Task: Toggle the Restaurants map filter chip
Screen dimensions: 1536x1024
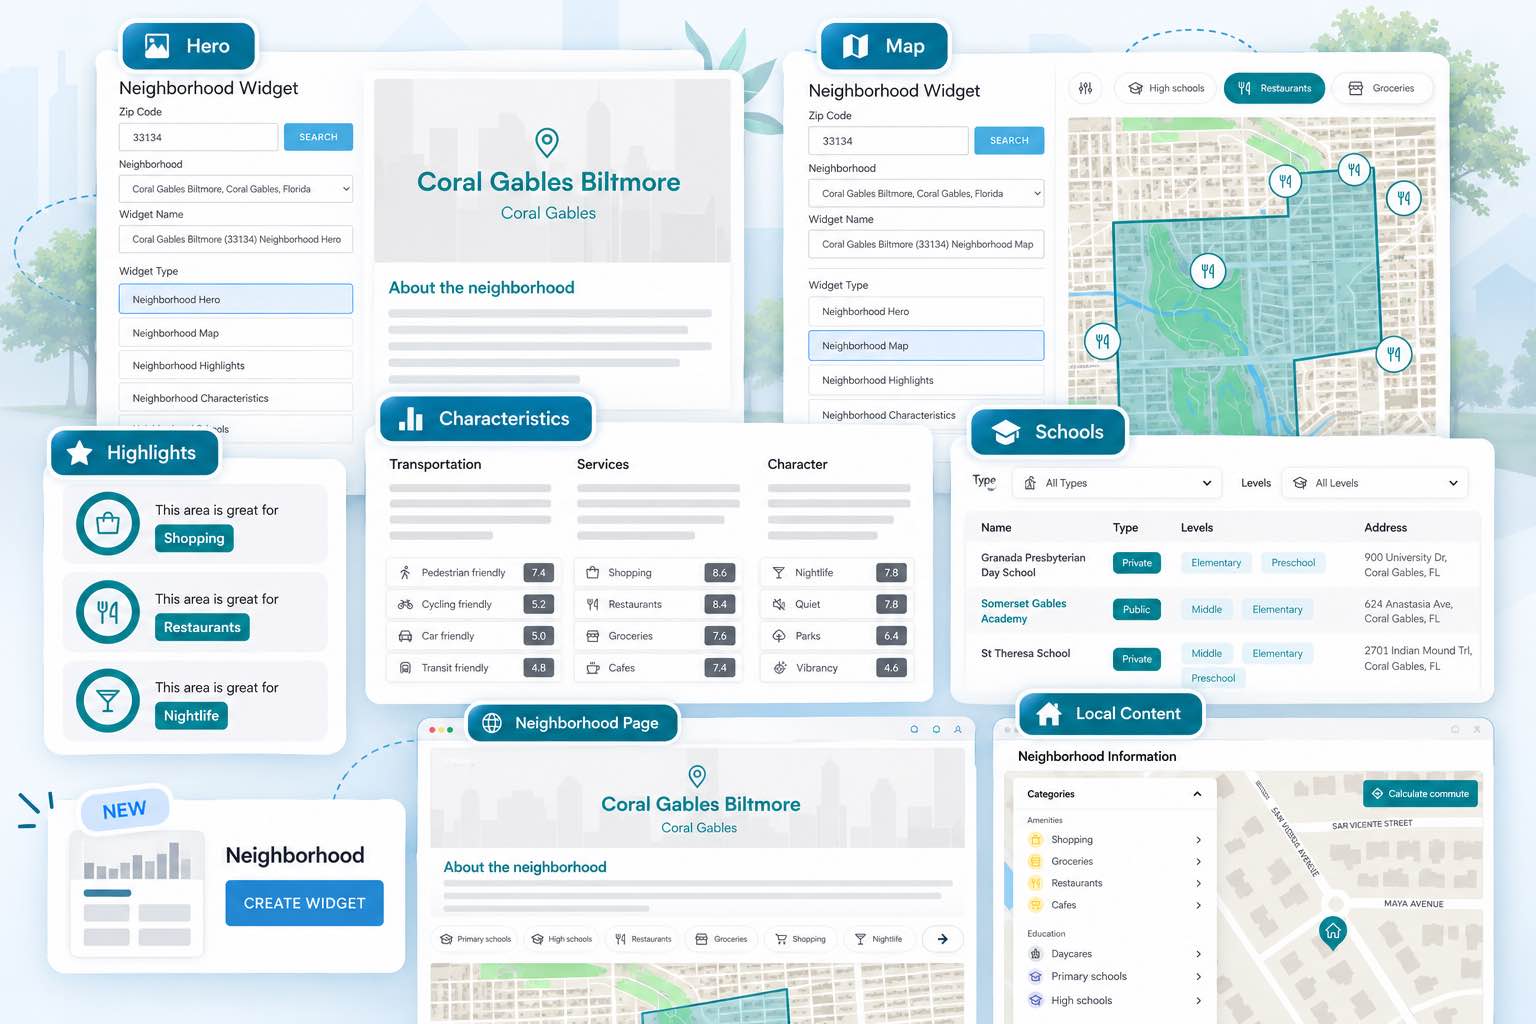Action: point(1275,89)
